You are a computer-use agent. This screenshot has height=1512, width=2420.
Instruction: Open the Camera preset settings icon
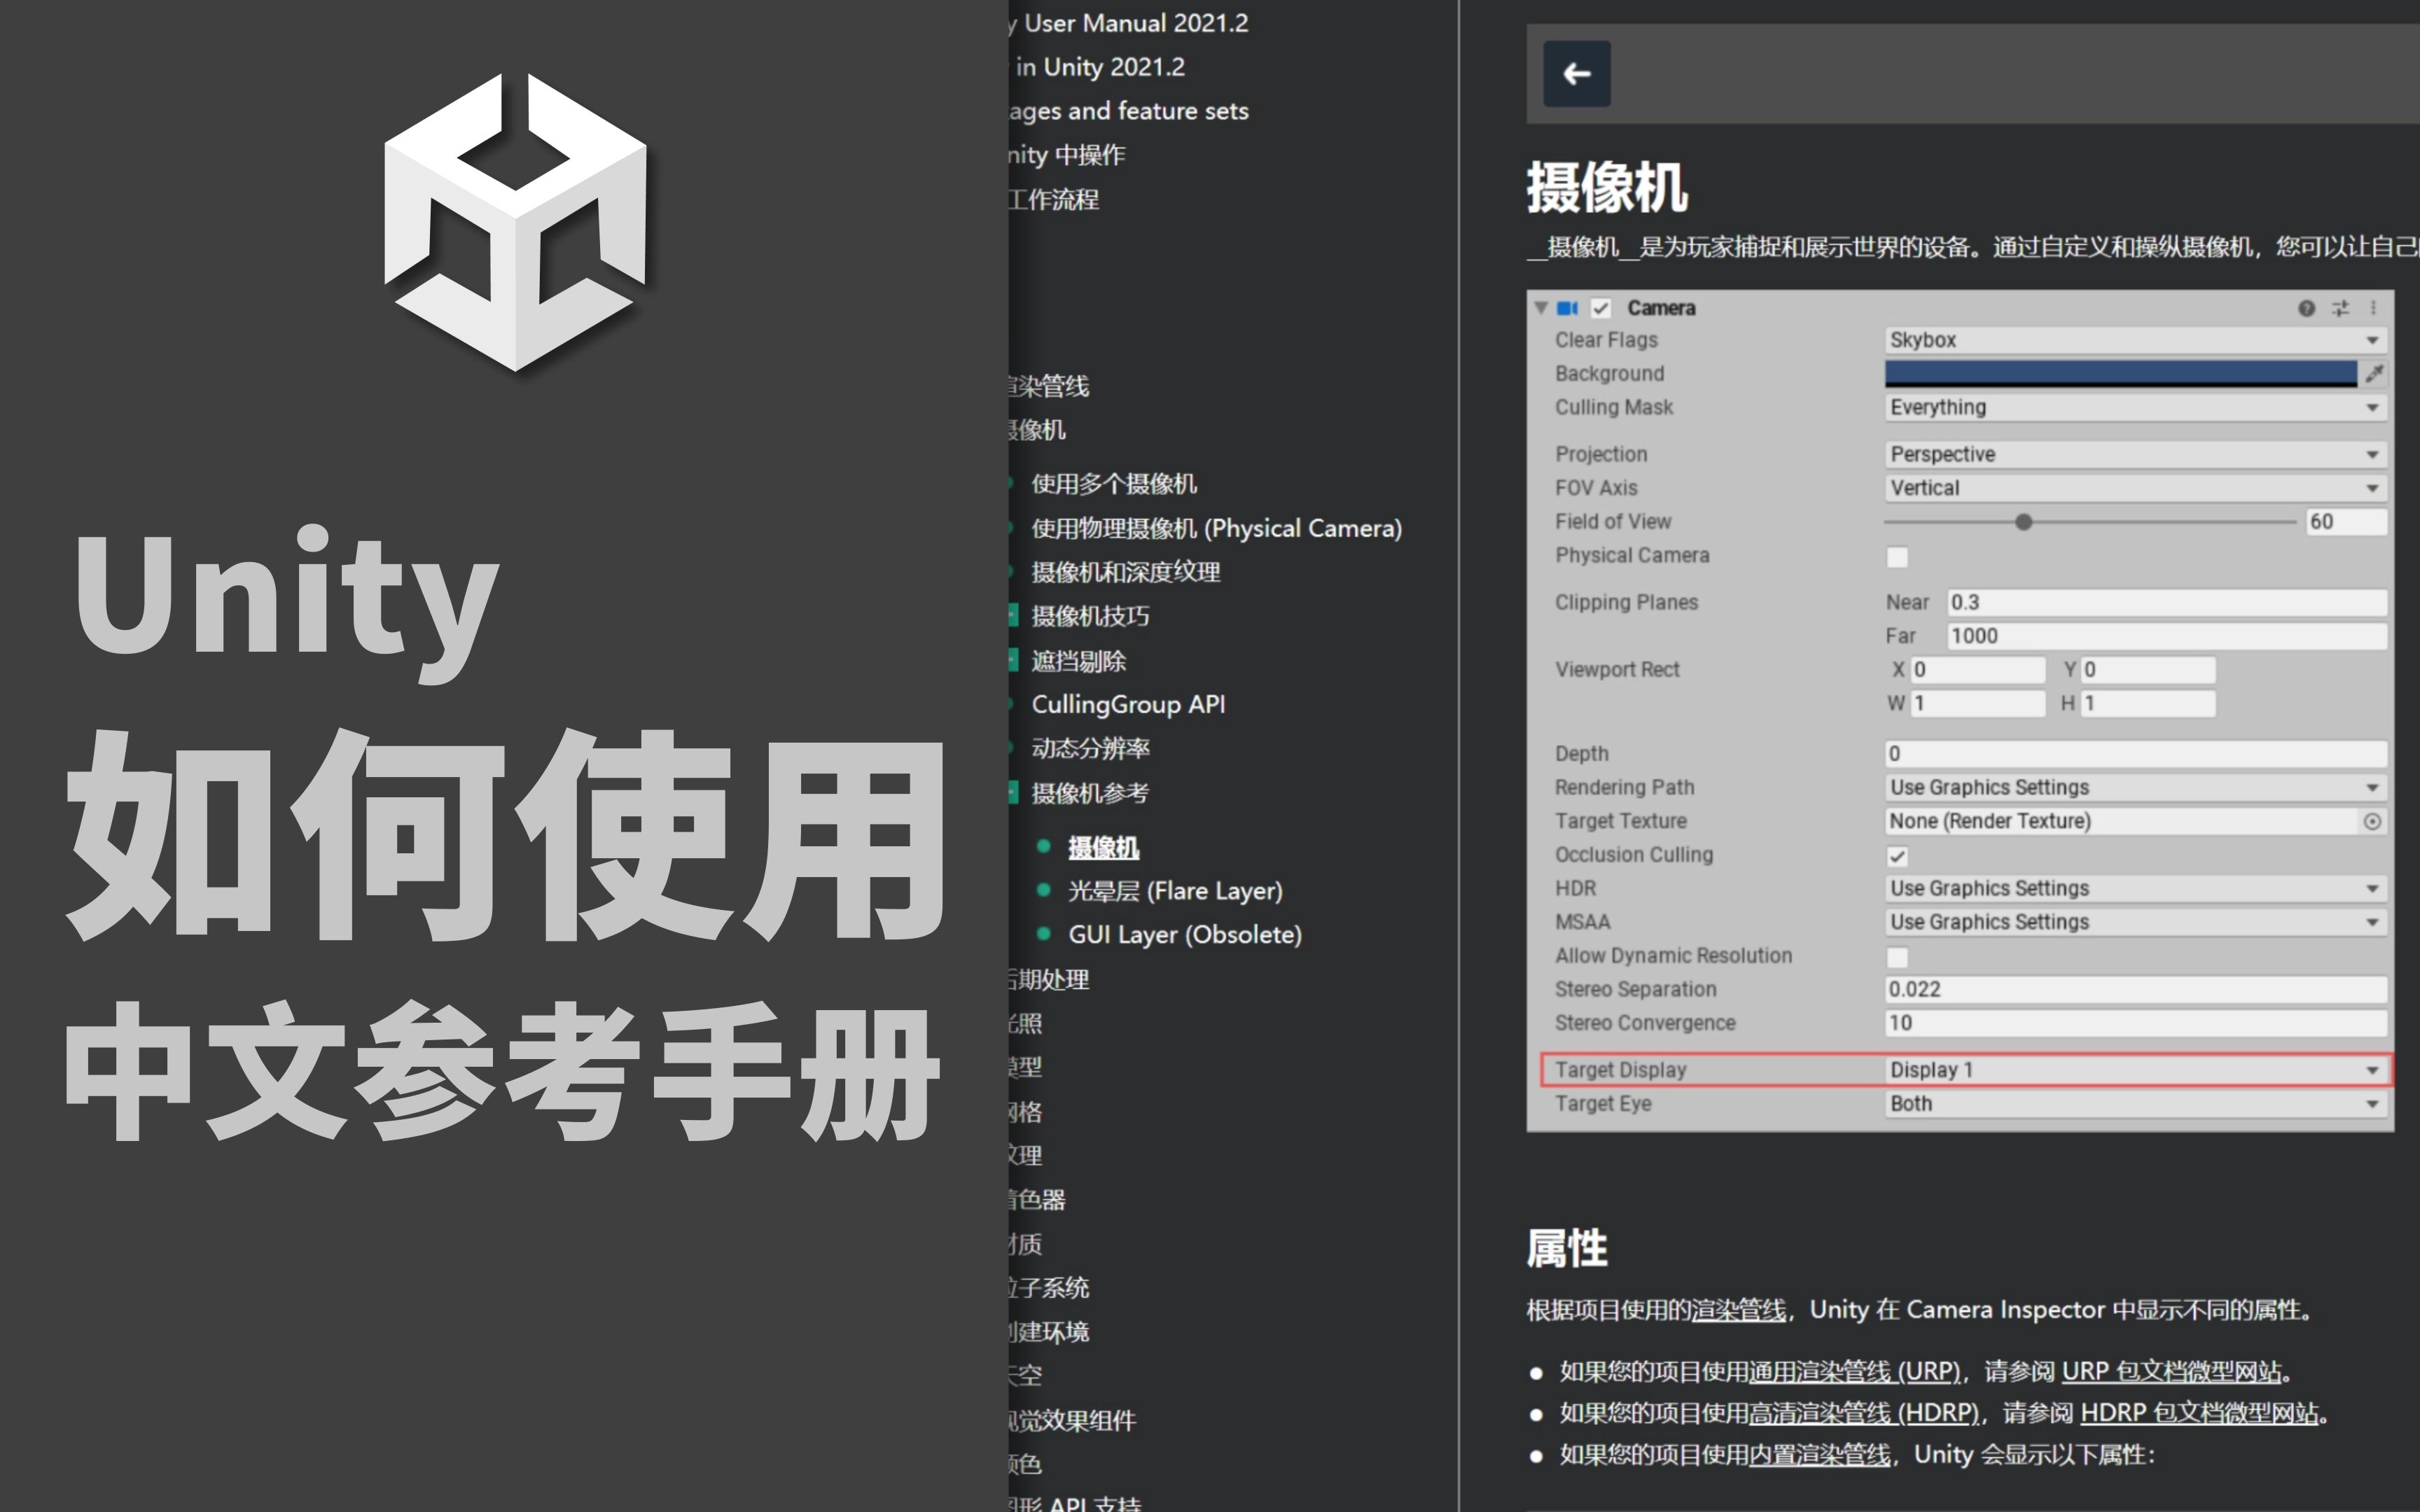pos(2340,308)
